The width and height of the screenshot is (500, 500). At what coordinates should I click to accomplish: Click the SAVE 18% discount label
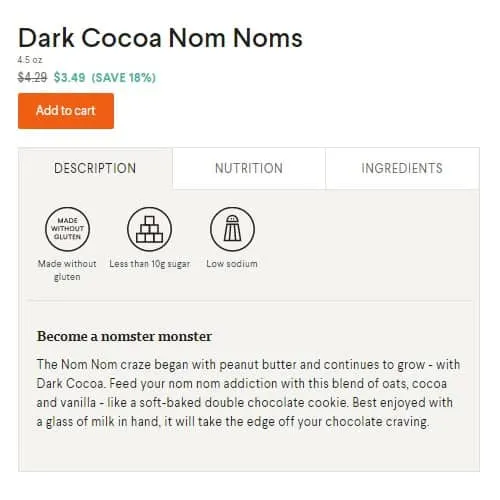pos(124,77)
